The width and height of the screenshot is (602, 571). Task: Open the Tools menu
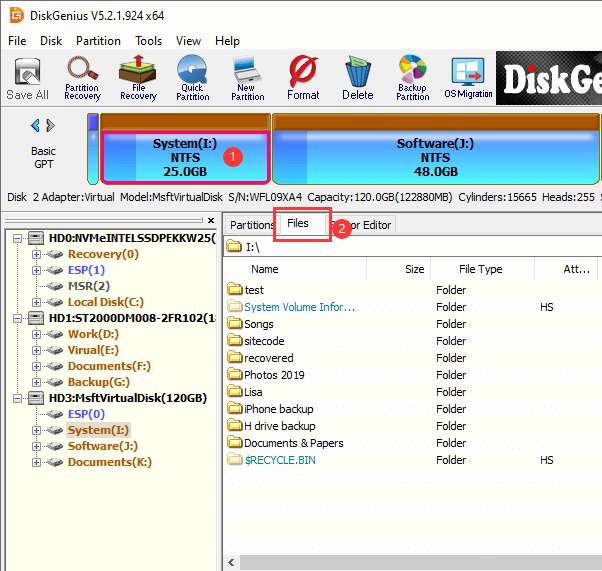(149, 41)
